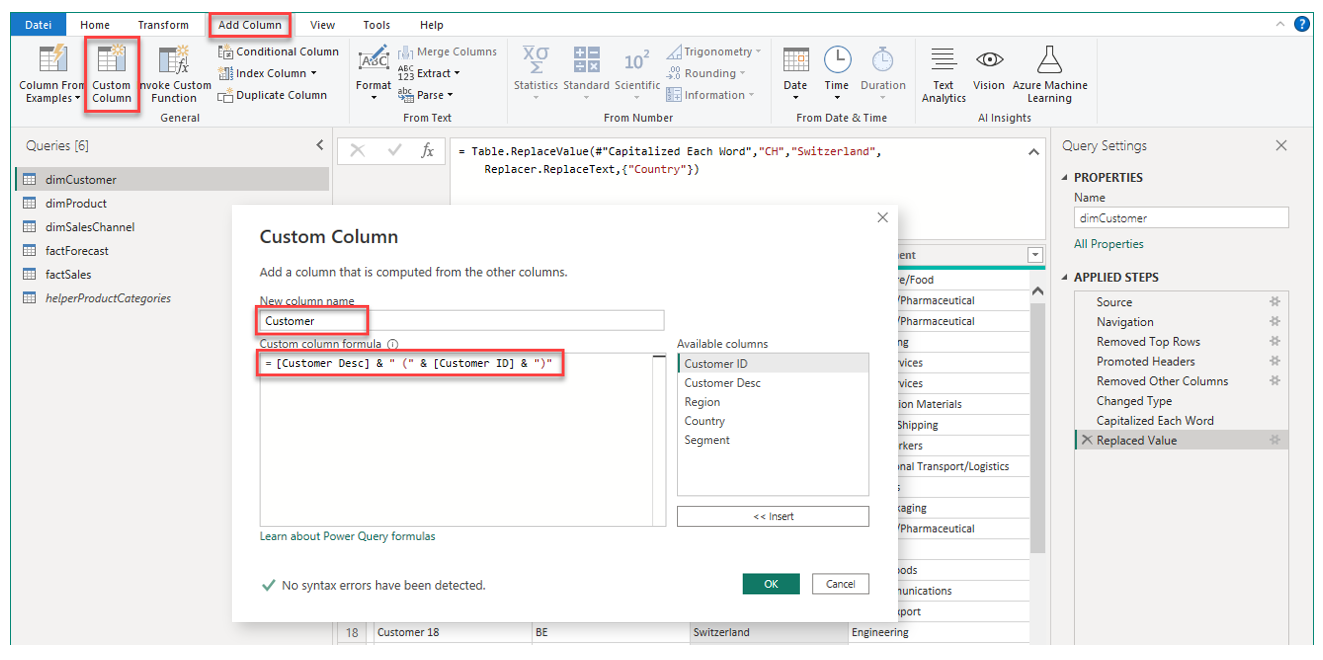This screenshot has width=1323, height=660.
Task: Click Cancel in Custom Column dialog
Action: pyautogui.click(x=840, y=584)
